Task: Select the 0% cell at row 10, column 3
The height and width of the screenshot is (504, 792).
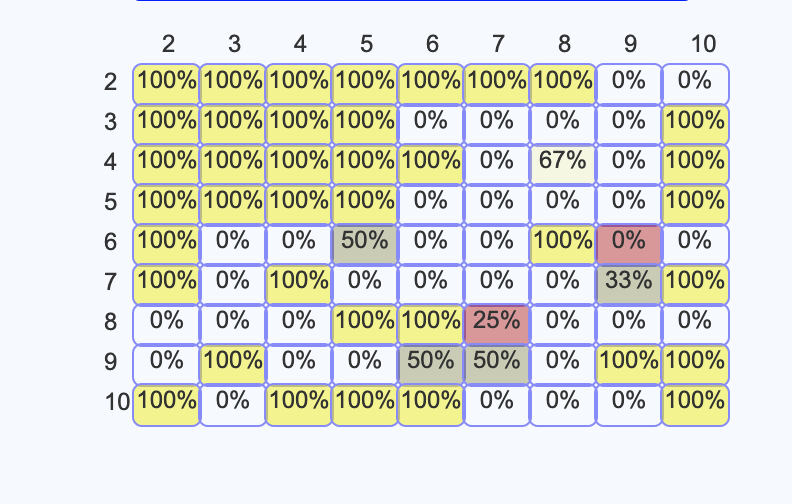Action: 233,405
